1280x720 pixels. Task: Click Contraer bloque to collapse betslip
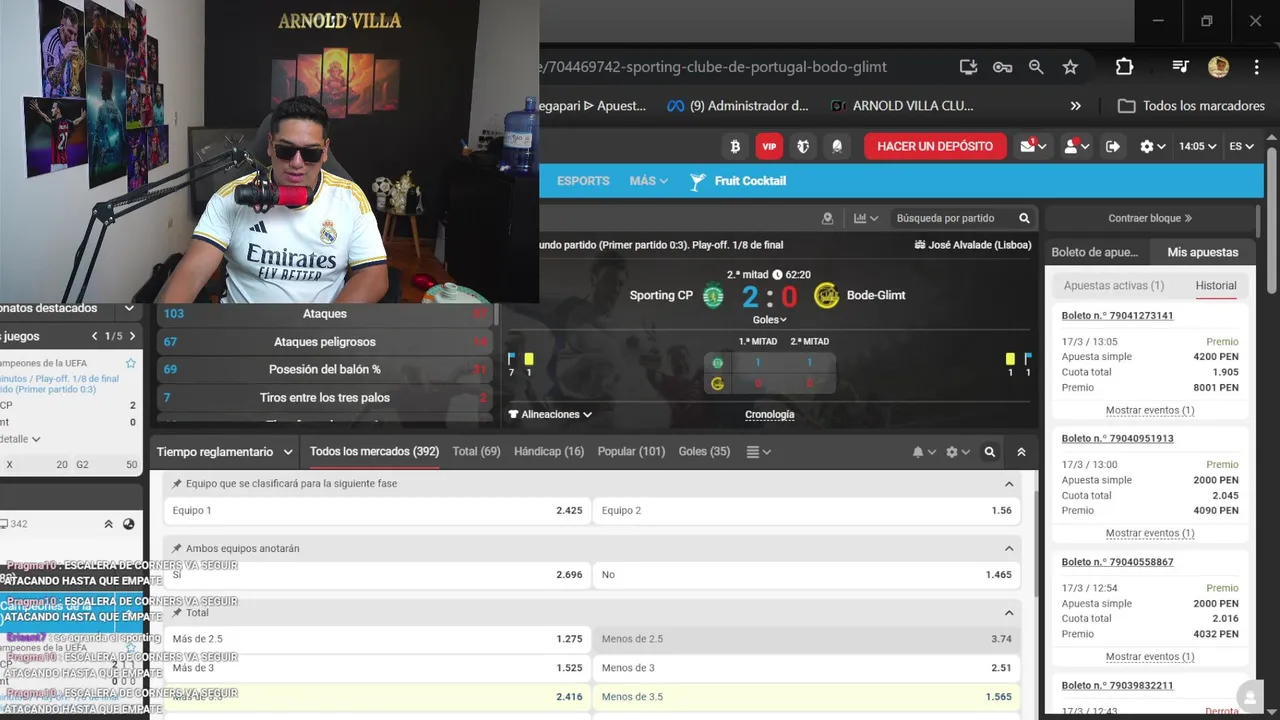coord(1150,218)
